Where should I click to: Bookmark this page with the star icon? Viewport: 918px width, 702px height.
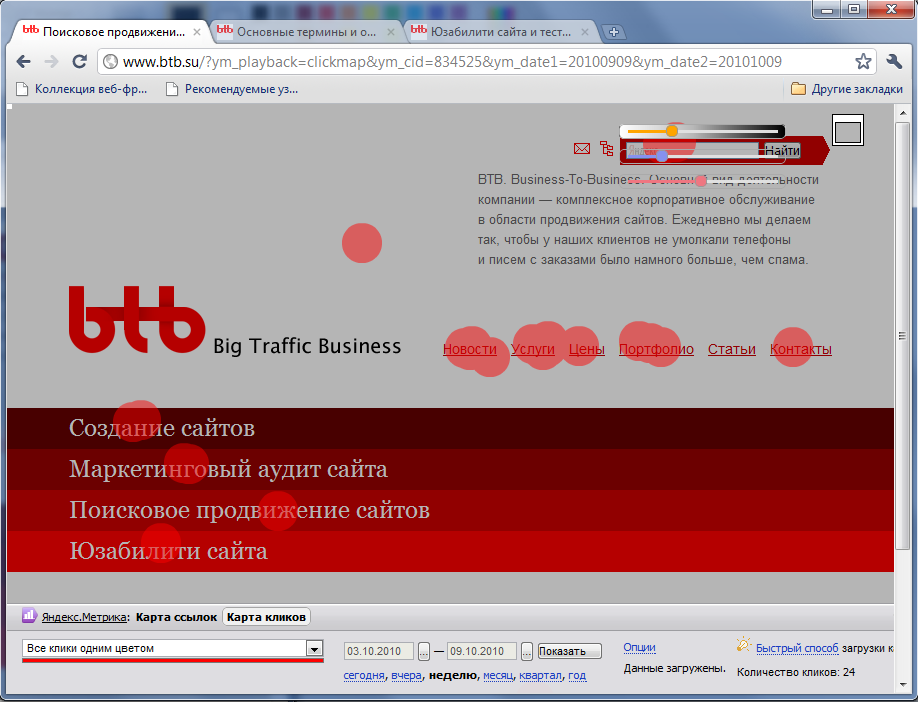[x=863, y=61]
